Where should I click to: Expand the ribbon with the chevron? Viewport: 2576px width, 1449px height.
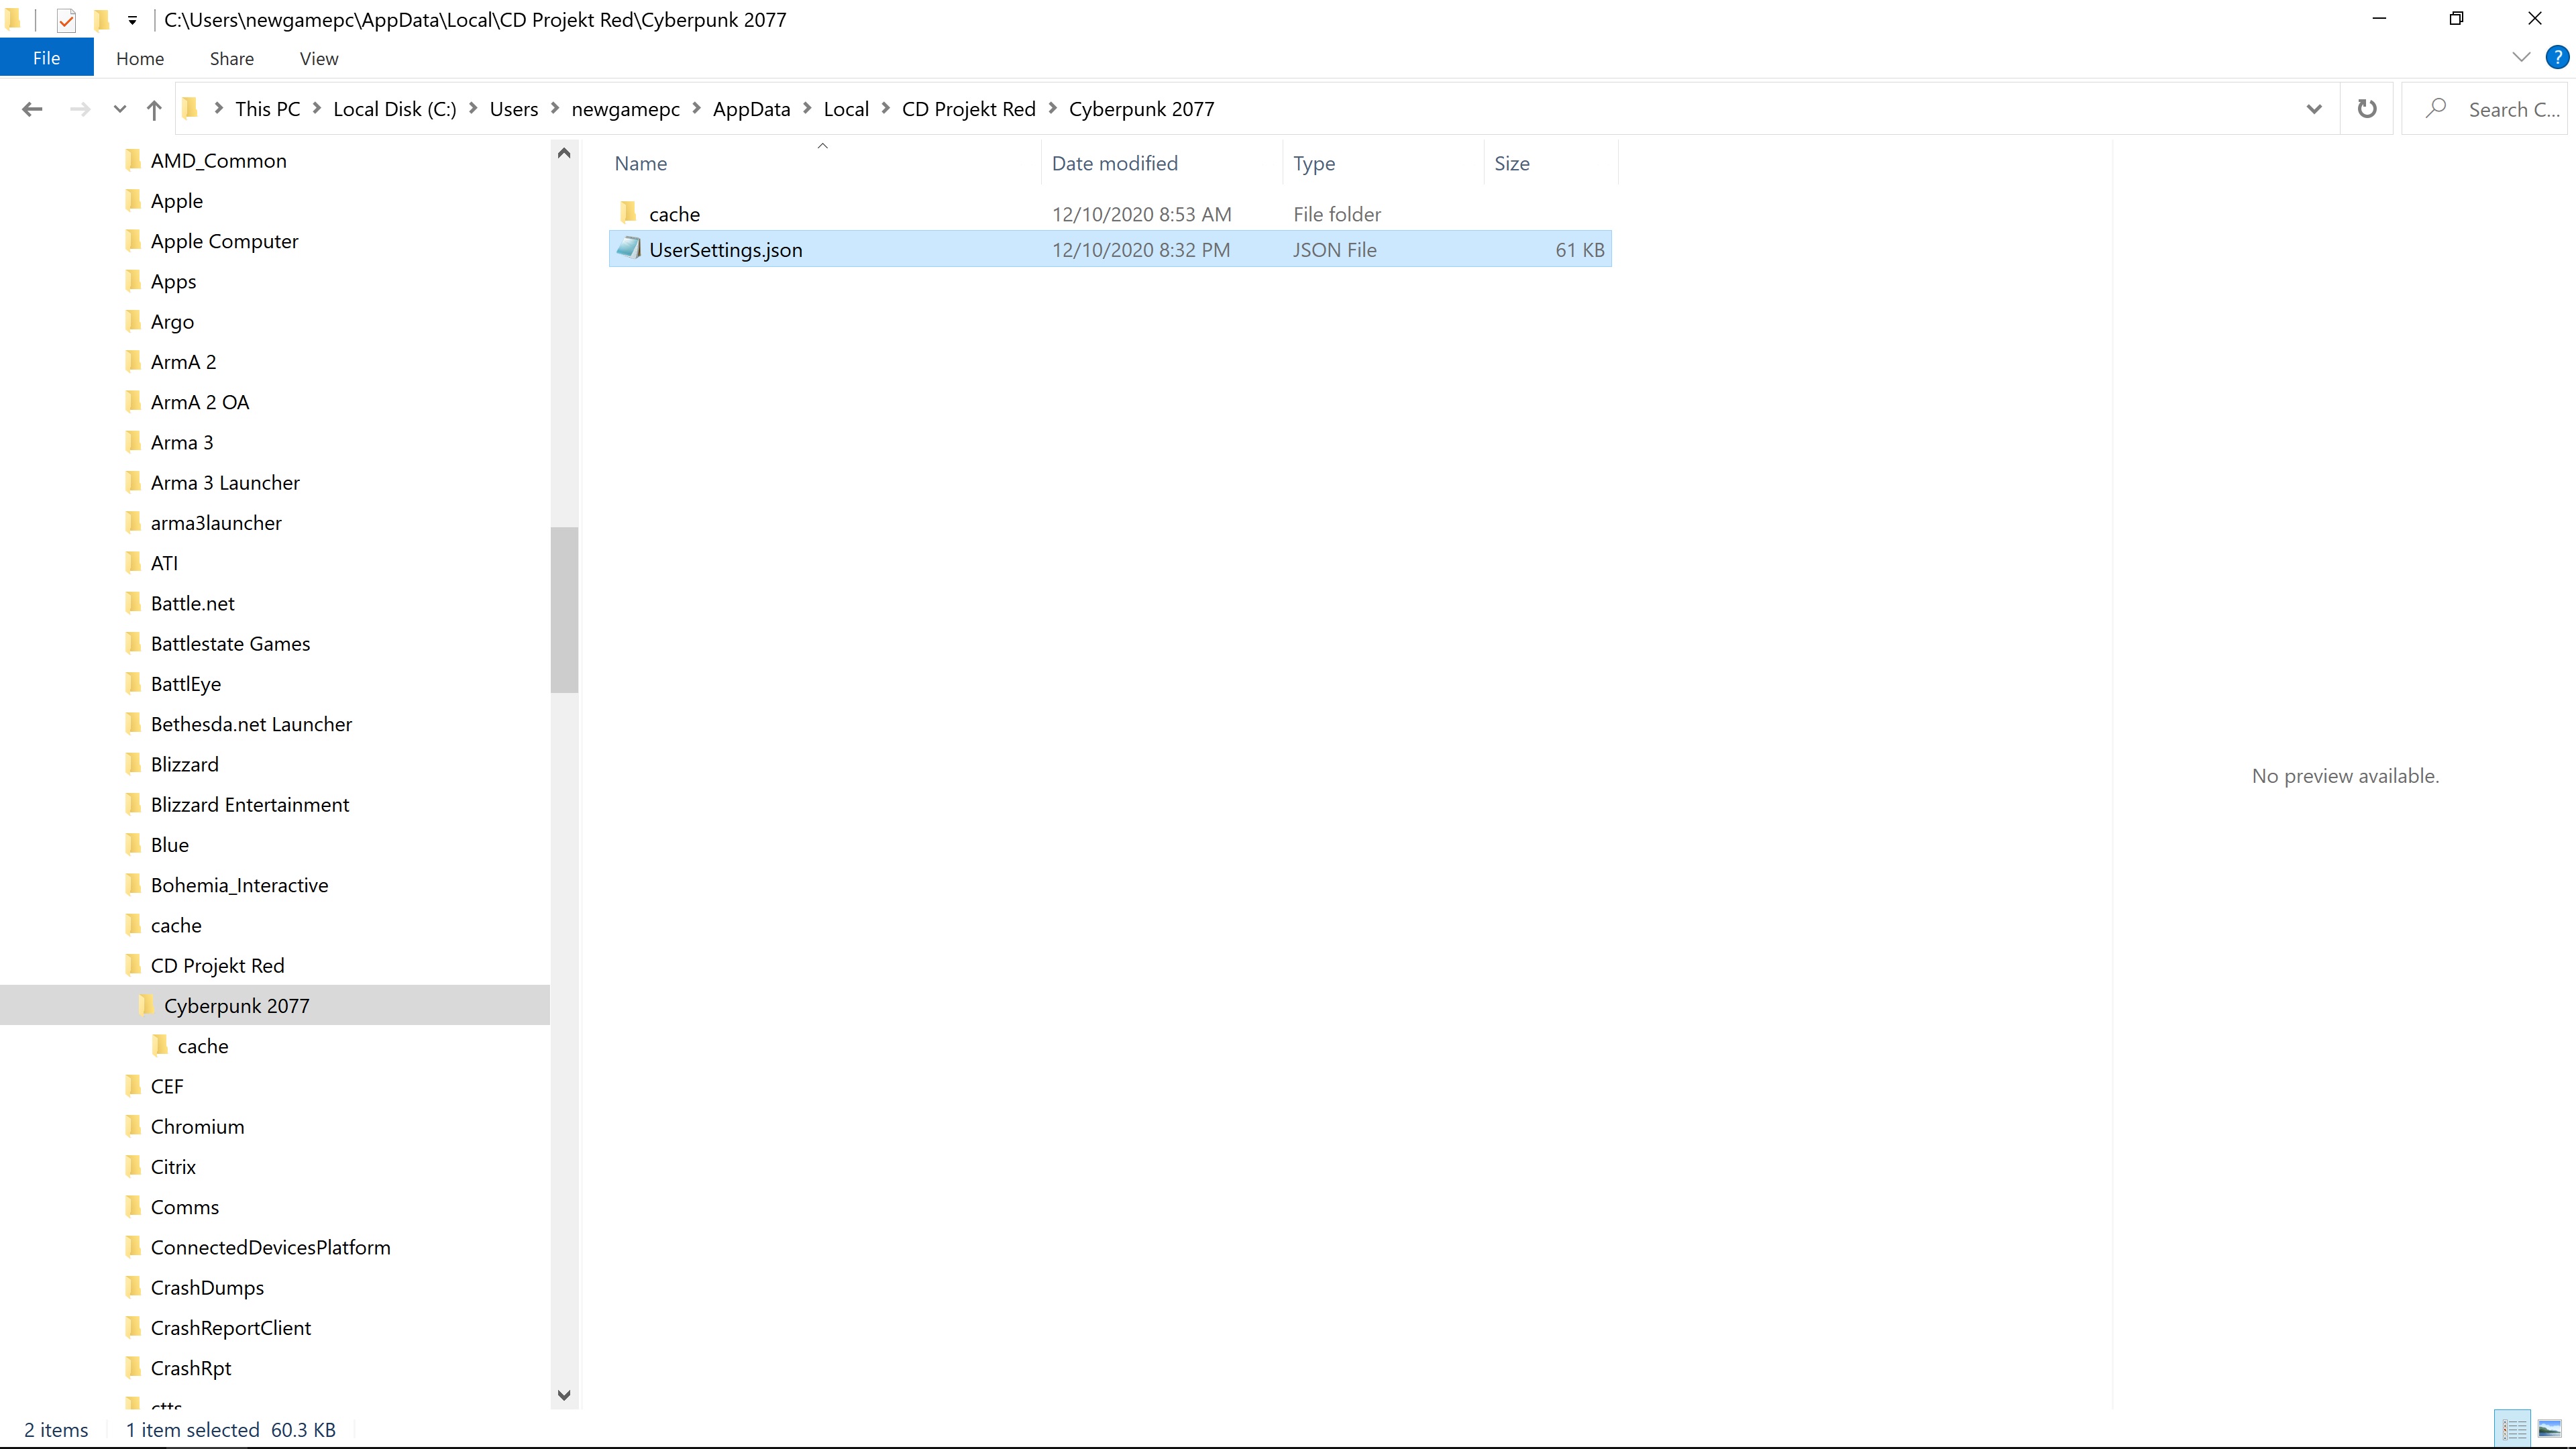[x=2521, y=58]
